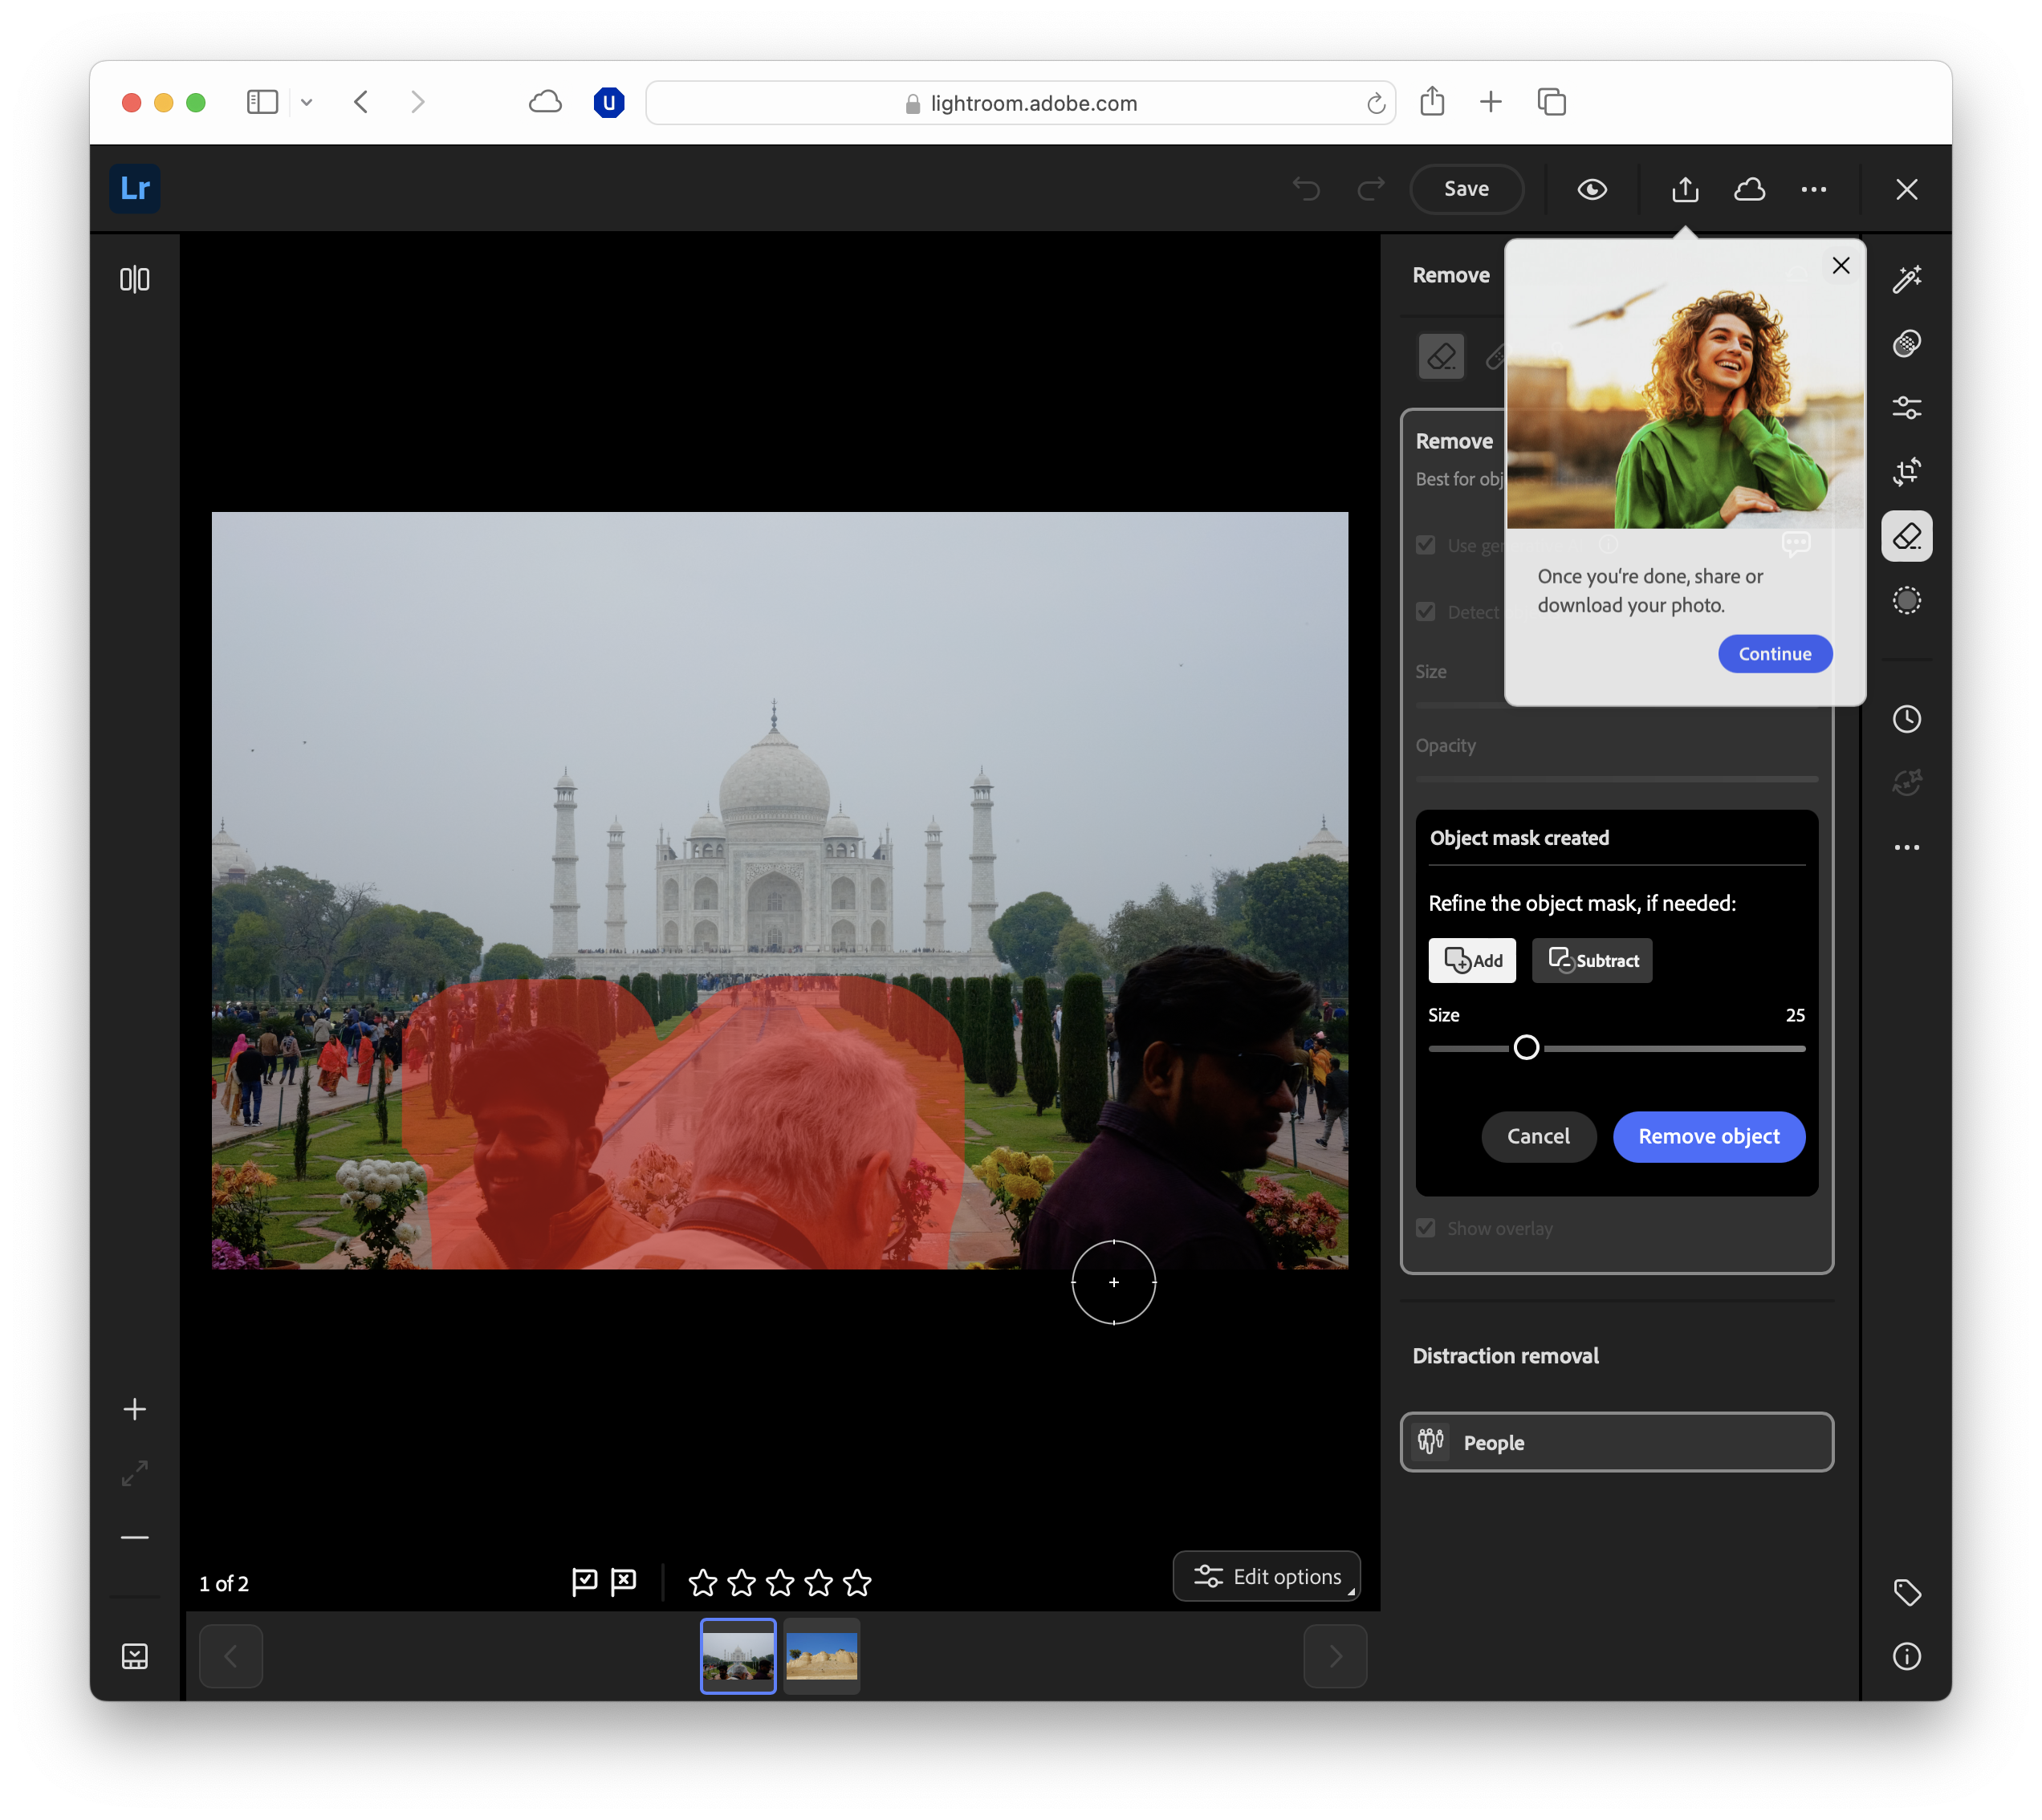The height and width of the screenshot is (1820, 2042).
Task: Go to next photo in filmstrip
Action: click(x=1335, y=1656)
